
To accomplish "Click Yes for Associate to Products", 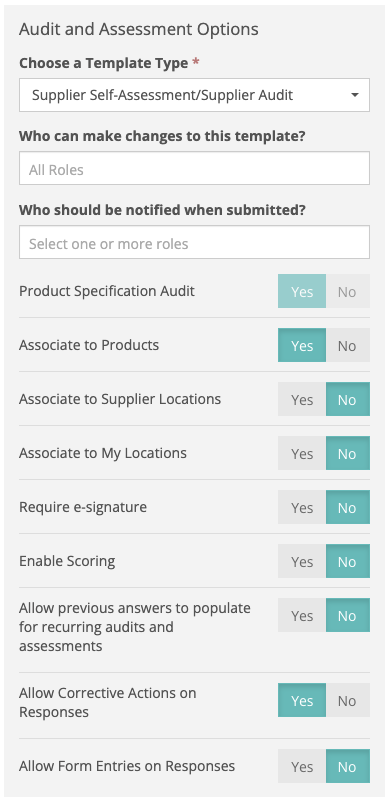I will coord(302,345).
